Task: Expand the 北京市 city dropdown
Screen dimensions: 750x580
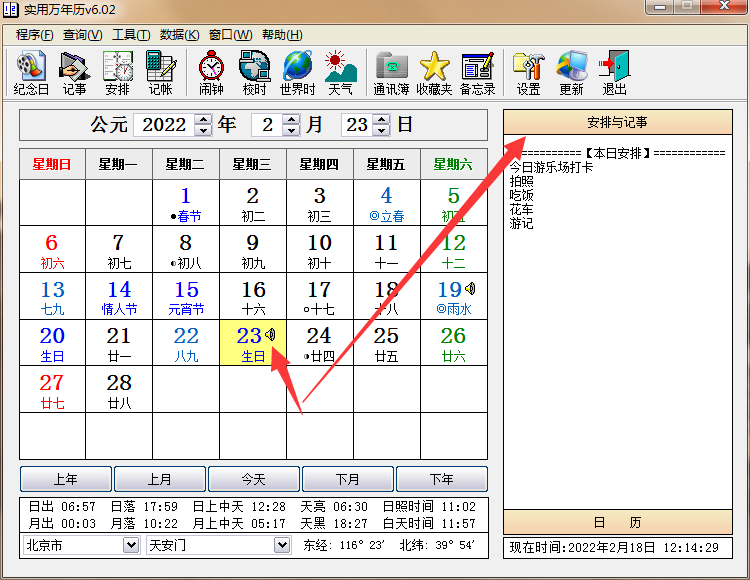Action: (x=131, y=545)
